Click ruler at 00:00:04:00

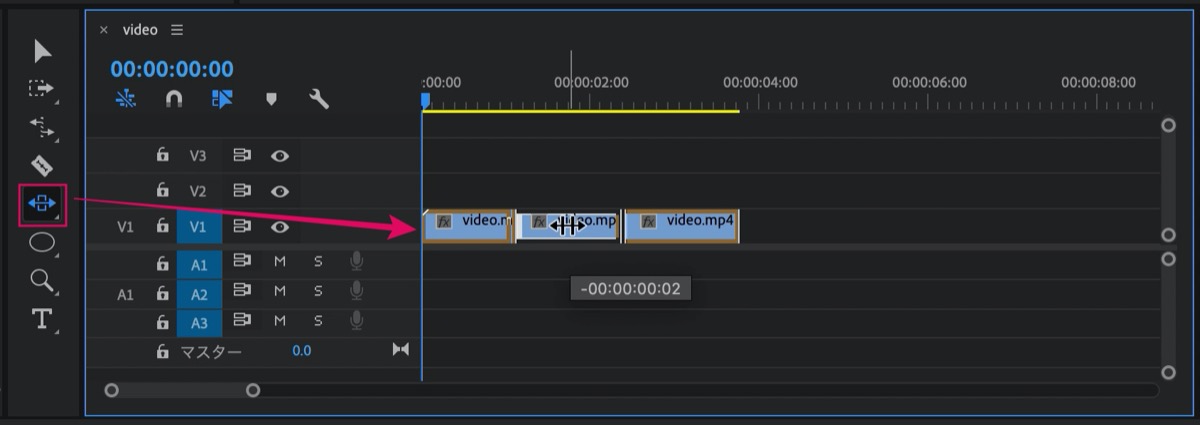point(760,82)
